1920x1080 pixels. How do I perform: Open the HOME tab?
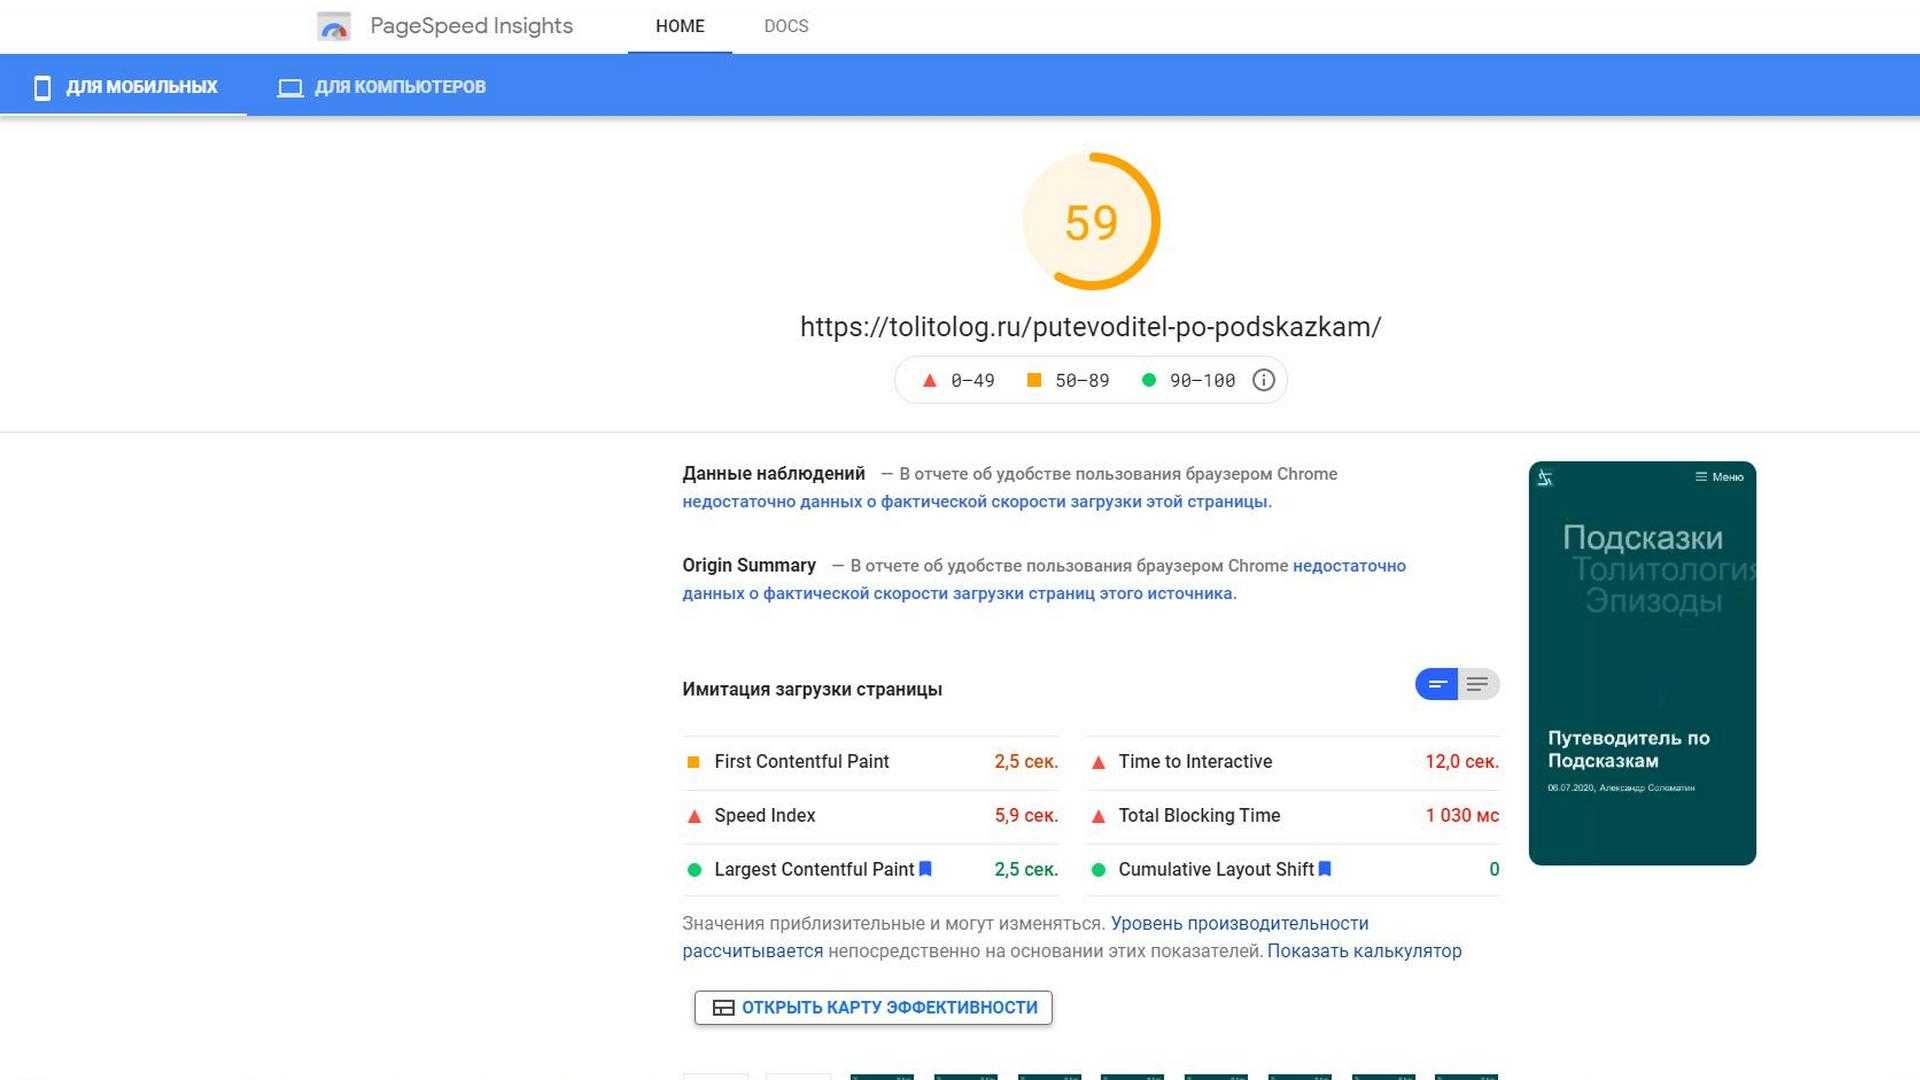[x=680, y=26]
